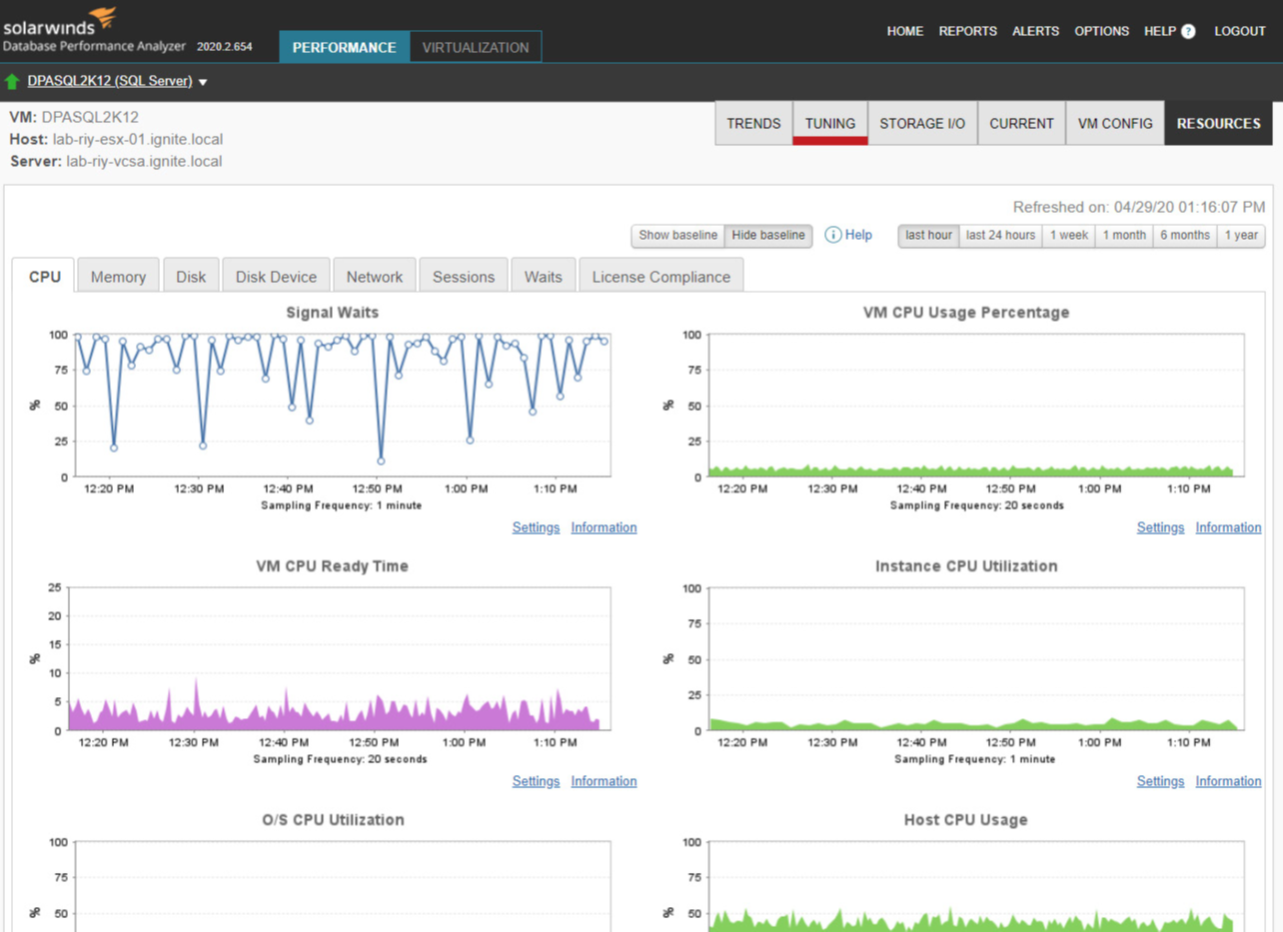Open Settings for VM CPU Usage Percentage
The image size is (1283, 932).
point(1160,527)
